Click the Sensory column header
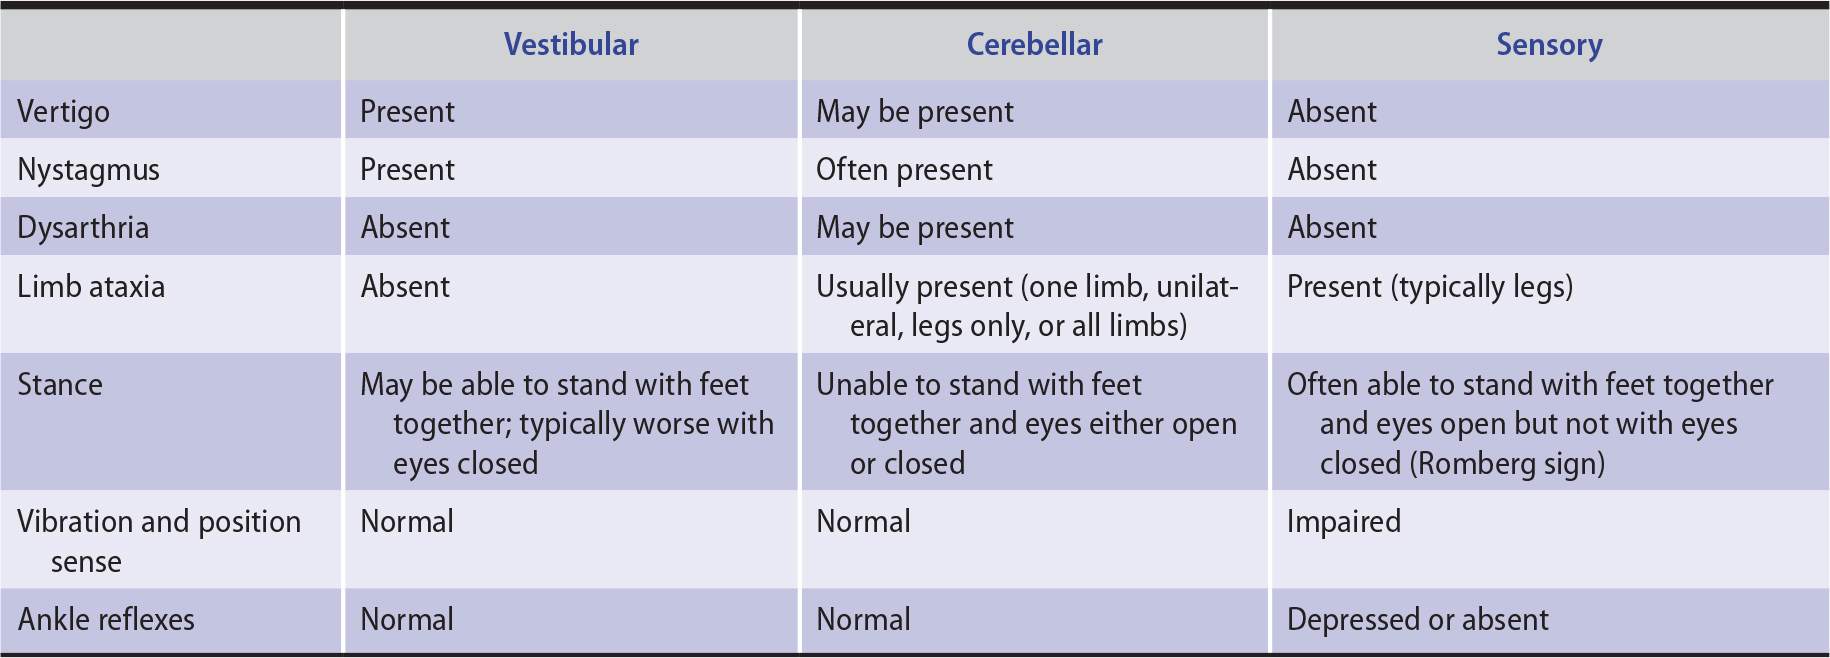 pos(1549,45)
